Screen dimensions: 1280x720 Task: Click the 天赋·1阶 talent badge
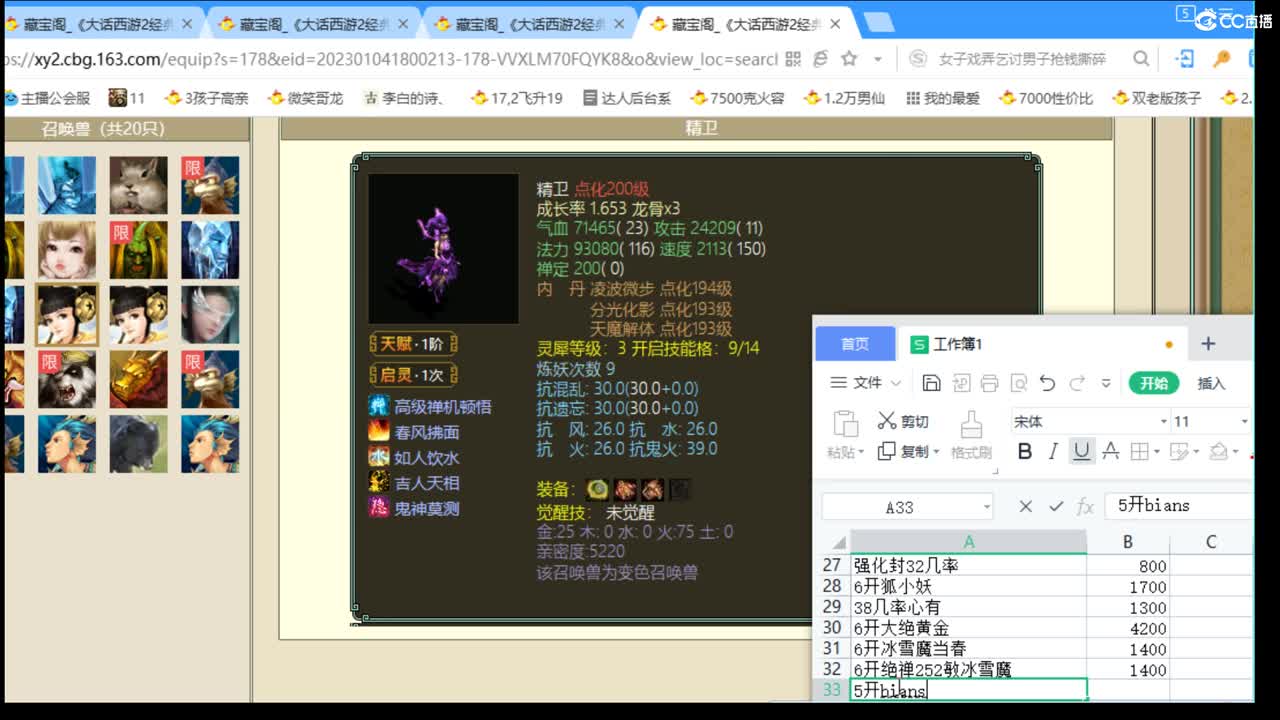[x=413, y=344]
